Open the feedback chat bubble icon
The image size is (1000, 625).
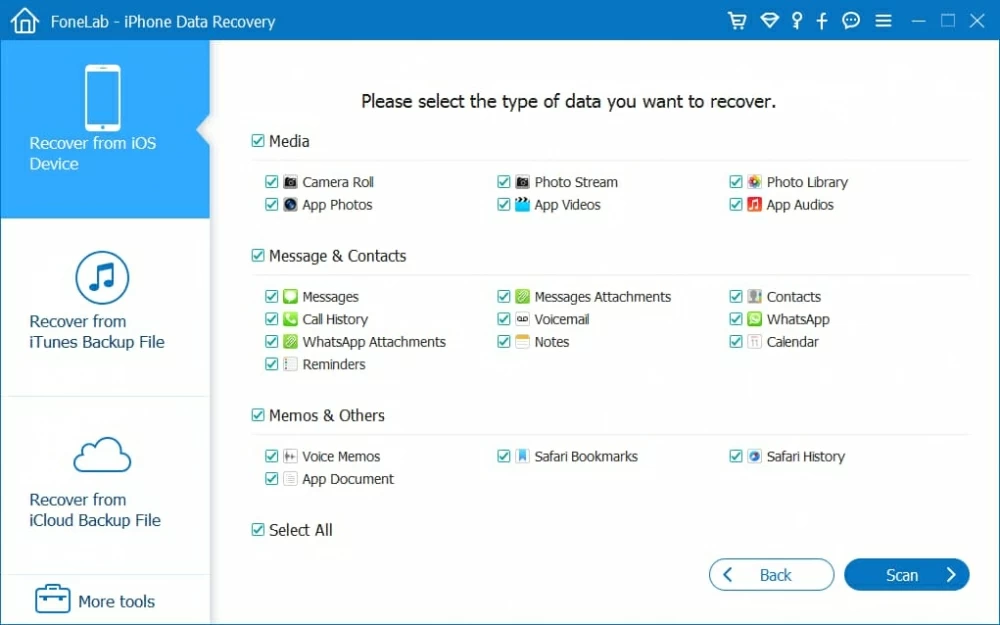pos(850,20)
